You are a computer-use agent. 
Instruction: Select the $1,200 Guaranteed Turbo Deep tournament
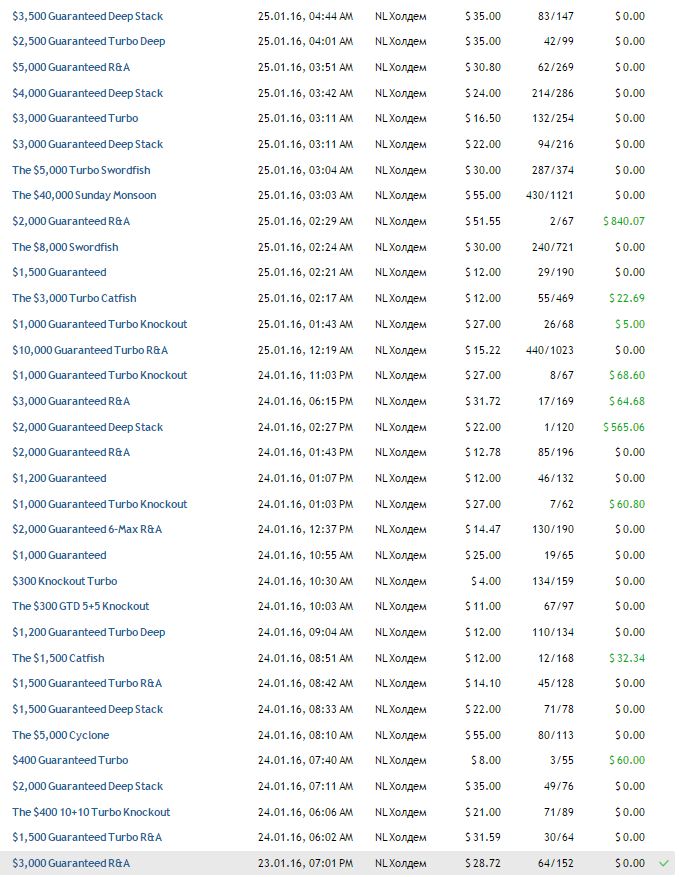pyautogui.click(x=88, y=632)
